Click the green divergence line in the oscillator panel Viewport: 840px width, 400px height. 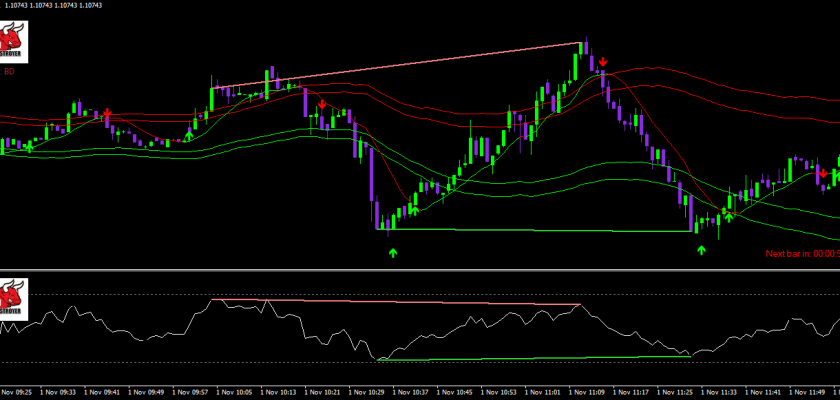point(540,357)
